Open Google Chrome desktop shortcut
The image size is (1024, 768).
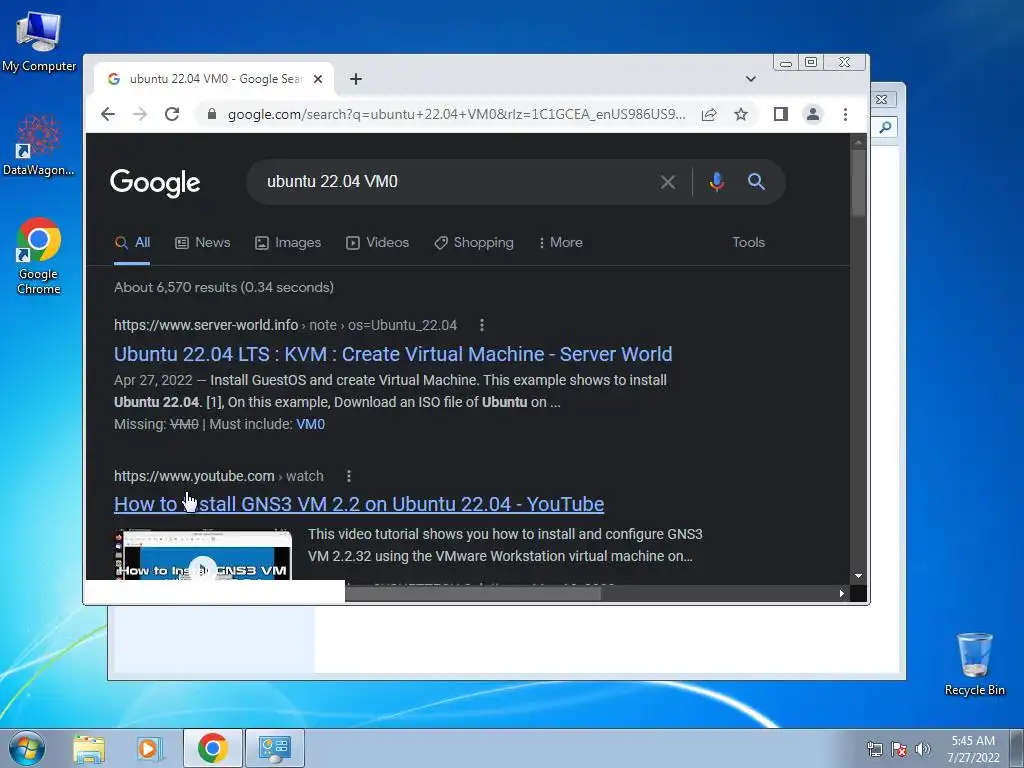click(x=39, y=256)
